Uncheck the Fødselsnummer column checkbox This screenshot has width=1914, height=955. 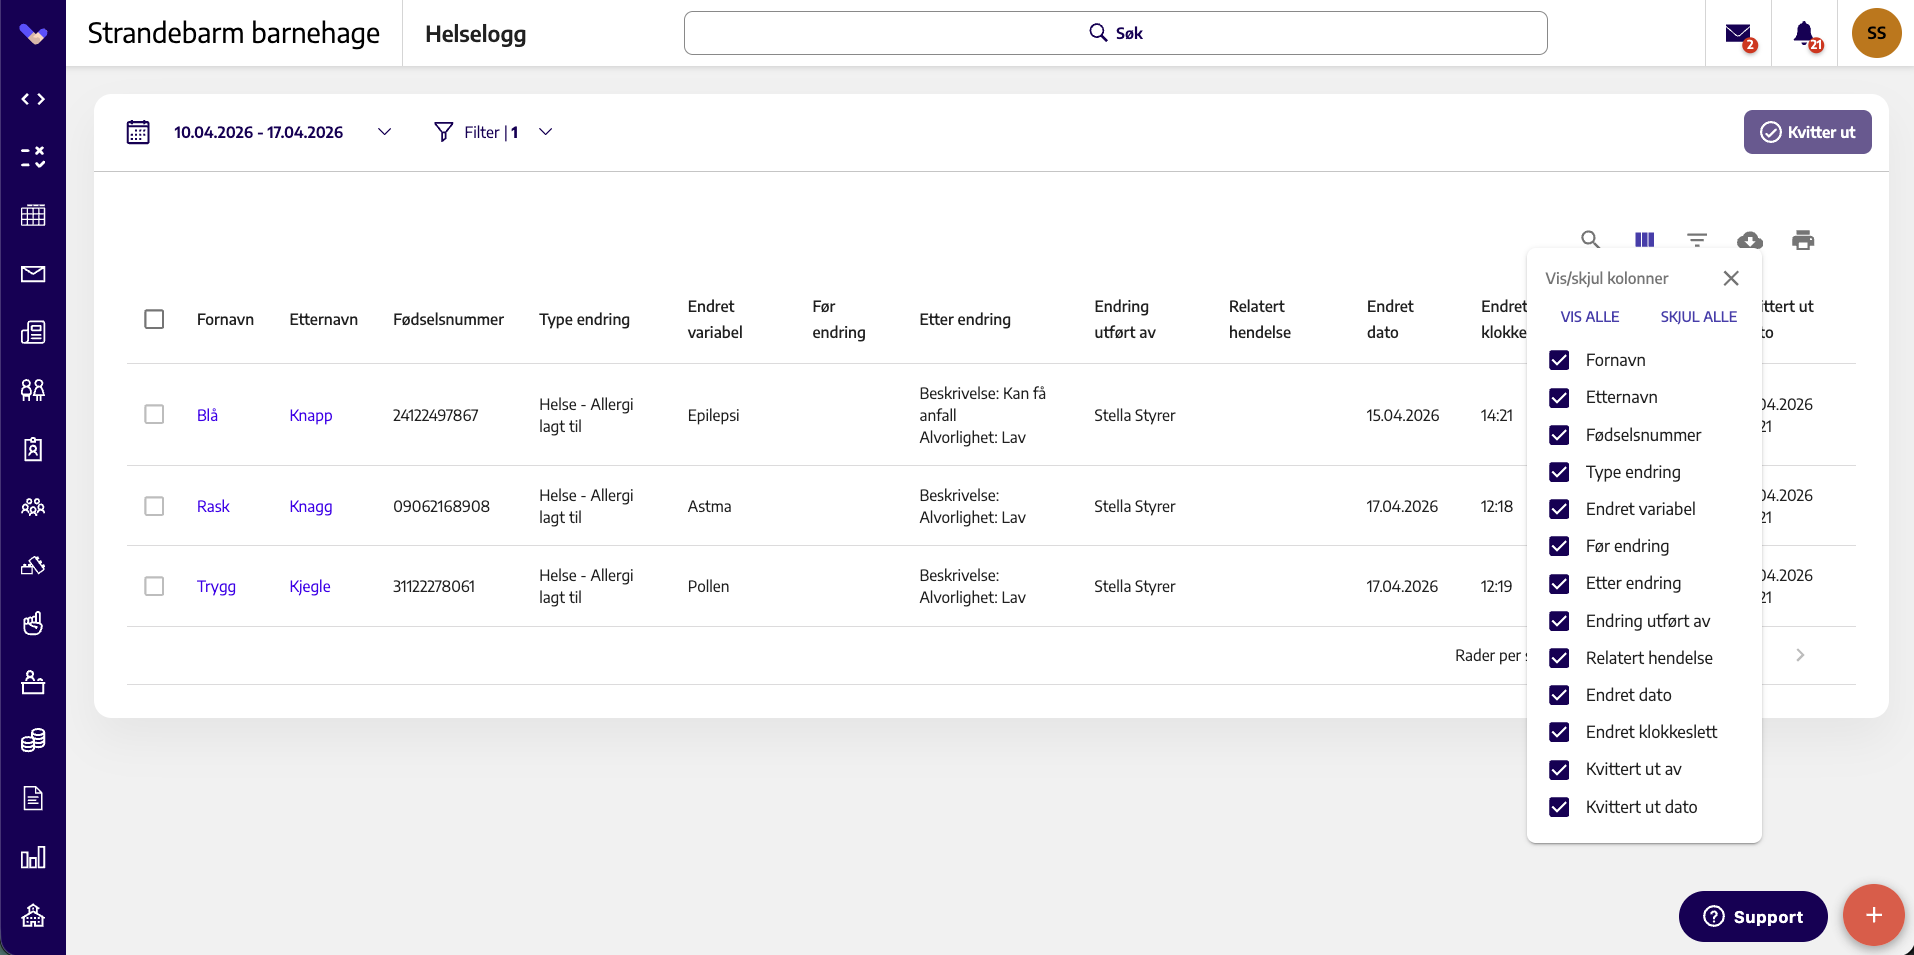coord(1559,435)
